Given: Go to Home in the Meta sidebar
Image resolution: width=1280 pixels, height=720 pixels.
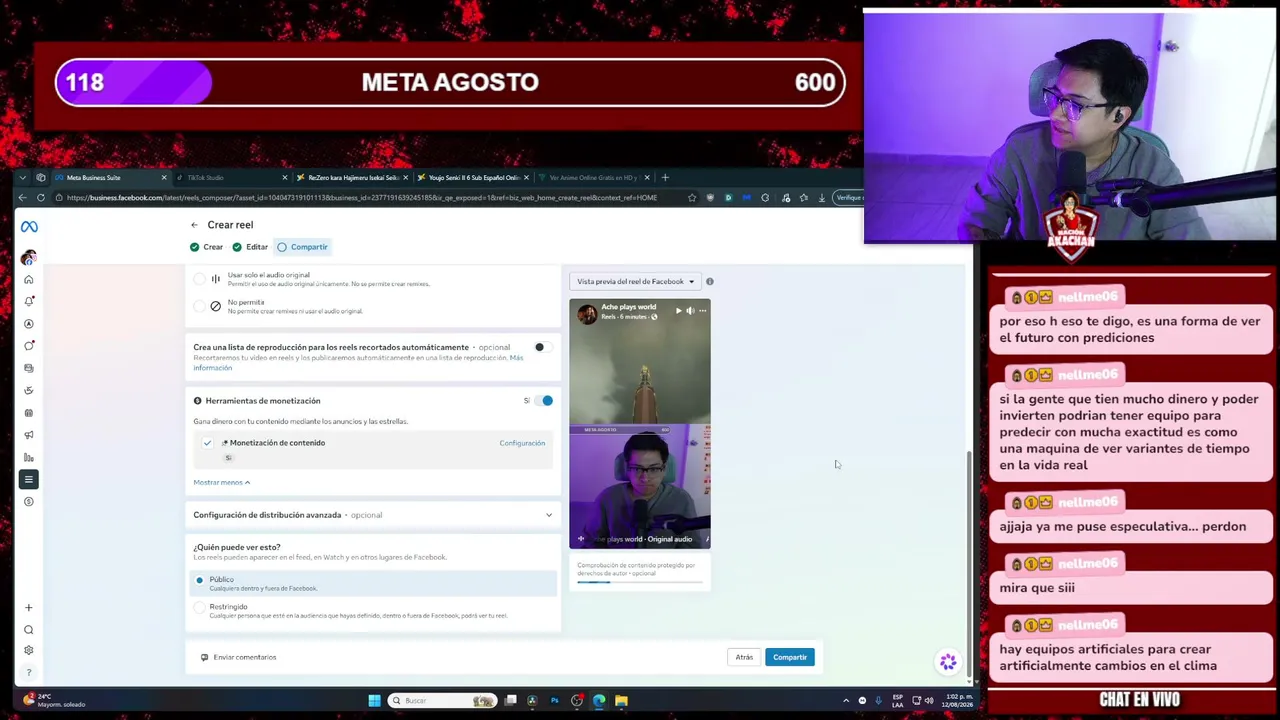Looking at the screenshot, I should 29,280.
